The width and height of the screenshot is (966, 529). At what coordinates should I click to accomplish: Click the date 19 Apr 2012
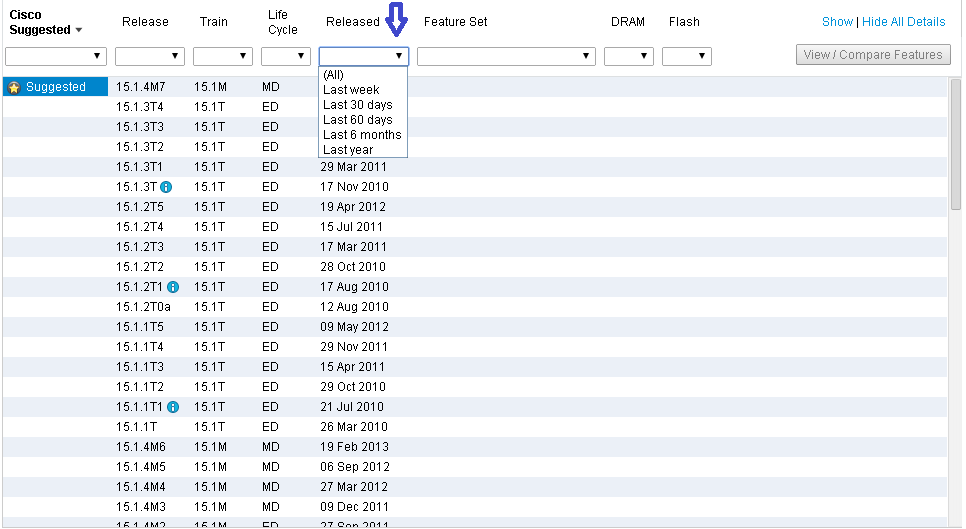click(353, 207)
